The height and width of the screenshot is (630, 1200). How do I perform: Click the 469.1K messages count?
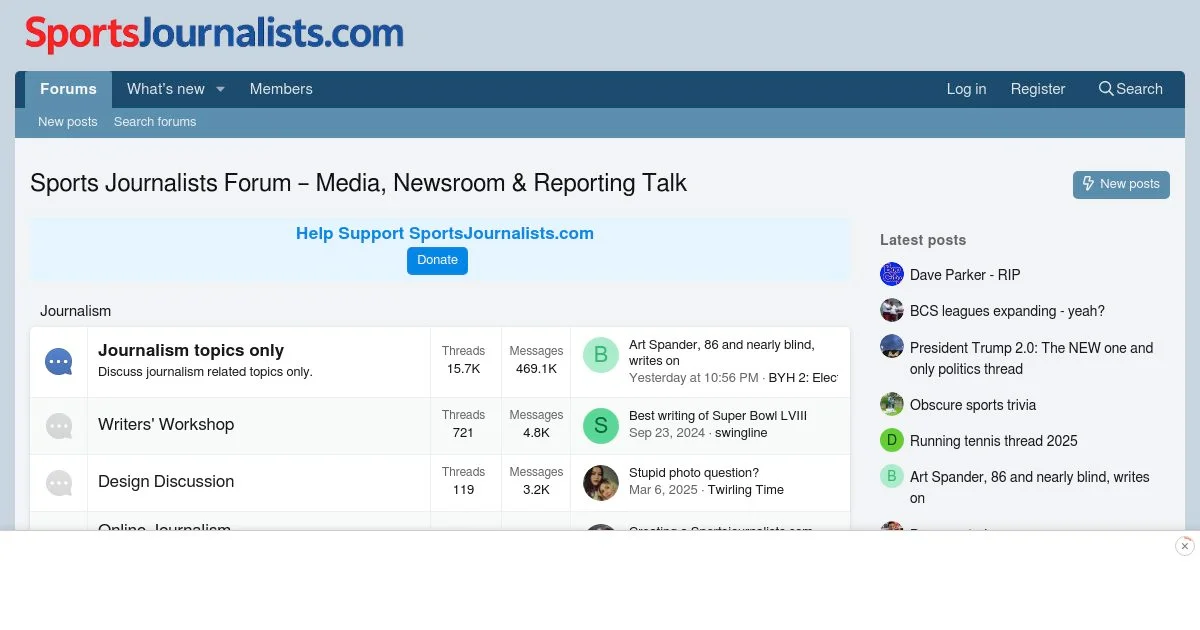[536, 369]
